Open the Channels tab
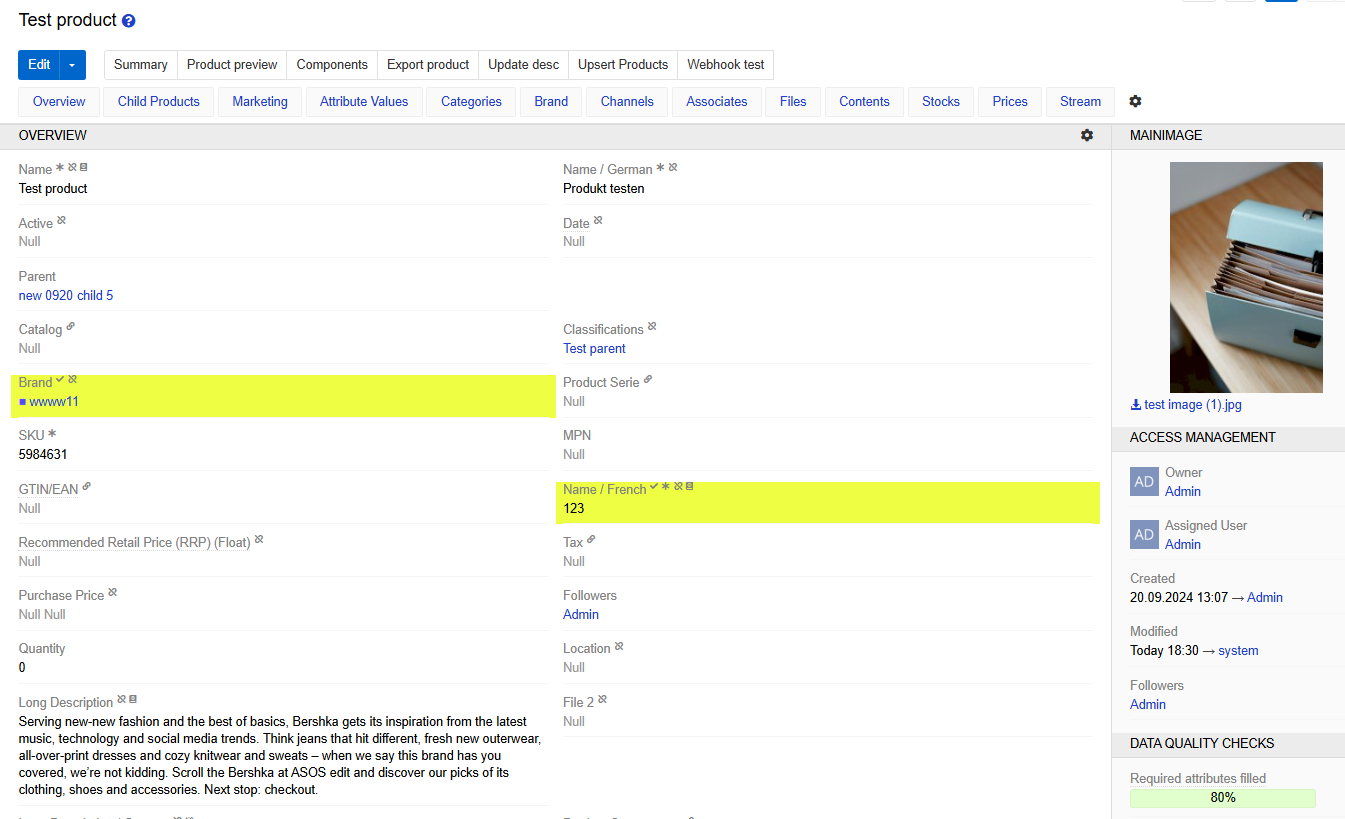This screenshot has width=1345, height=819. (627, 101)
